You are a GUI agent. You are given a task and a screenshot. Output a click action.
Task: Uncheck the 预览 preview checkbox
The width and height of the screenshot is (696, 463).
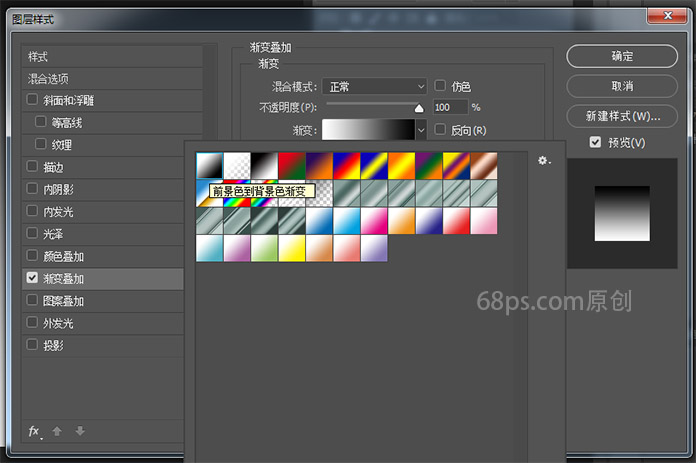(595, 143)
